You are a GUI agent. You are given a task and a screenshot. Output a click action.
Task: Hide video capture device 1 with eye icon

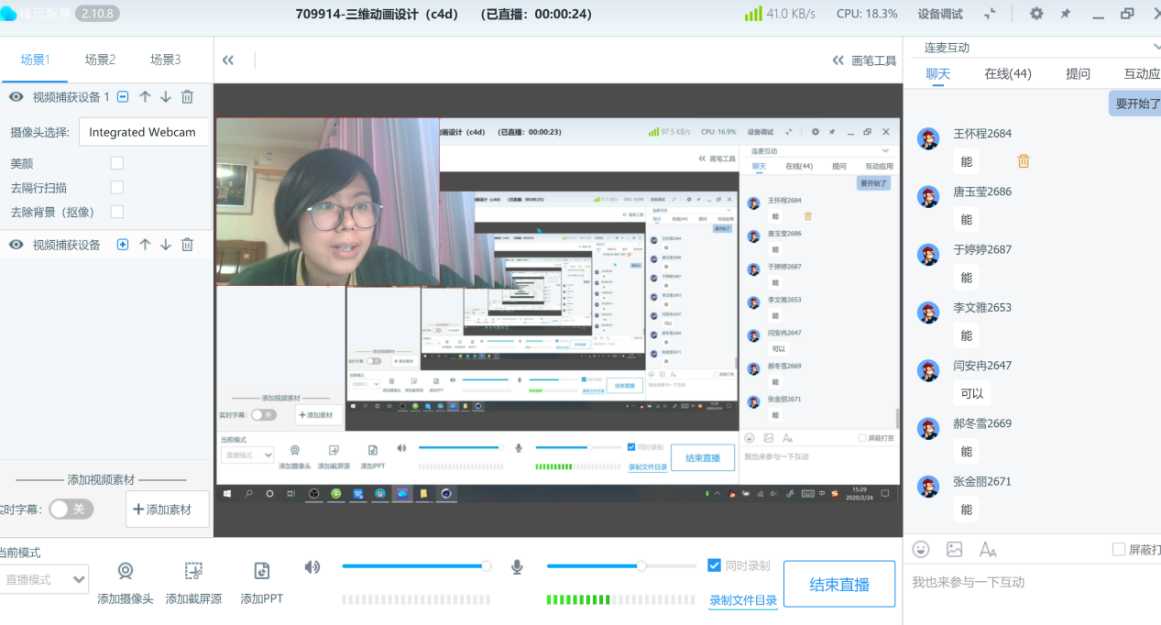coord(16,97)
